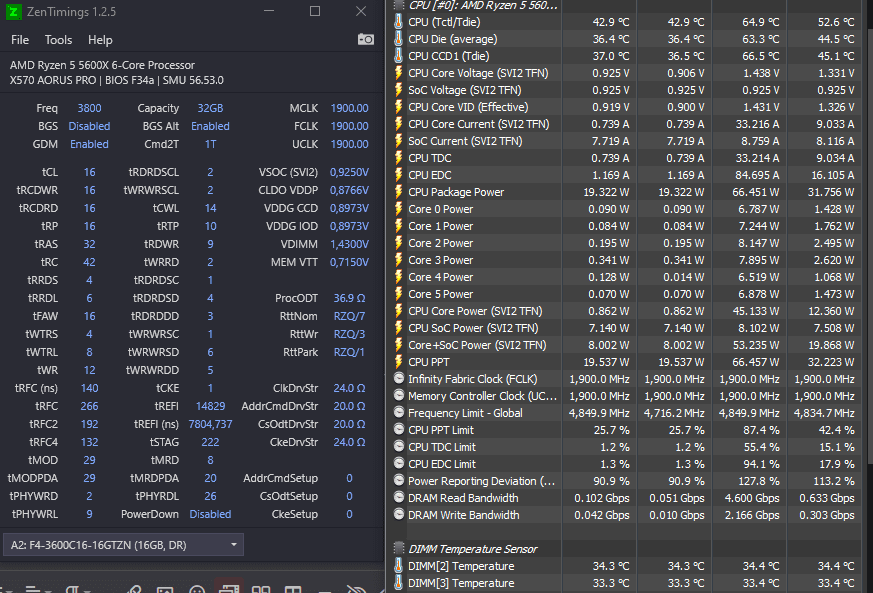The width and height of the screenshot is (873, 593).
Task: Select the Capacity value 32GB
Action: [210, 108]
